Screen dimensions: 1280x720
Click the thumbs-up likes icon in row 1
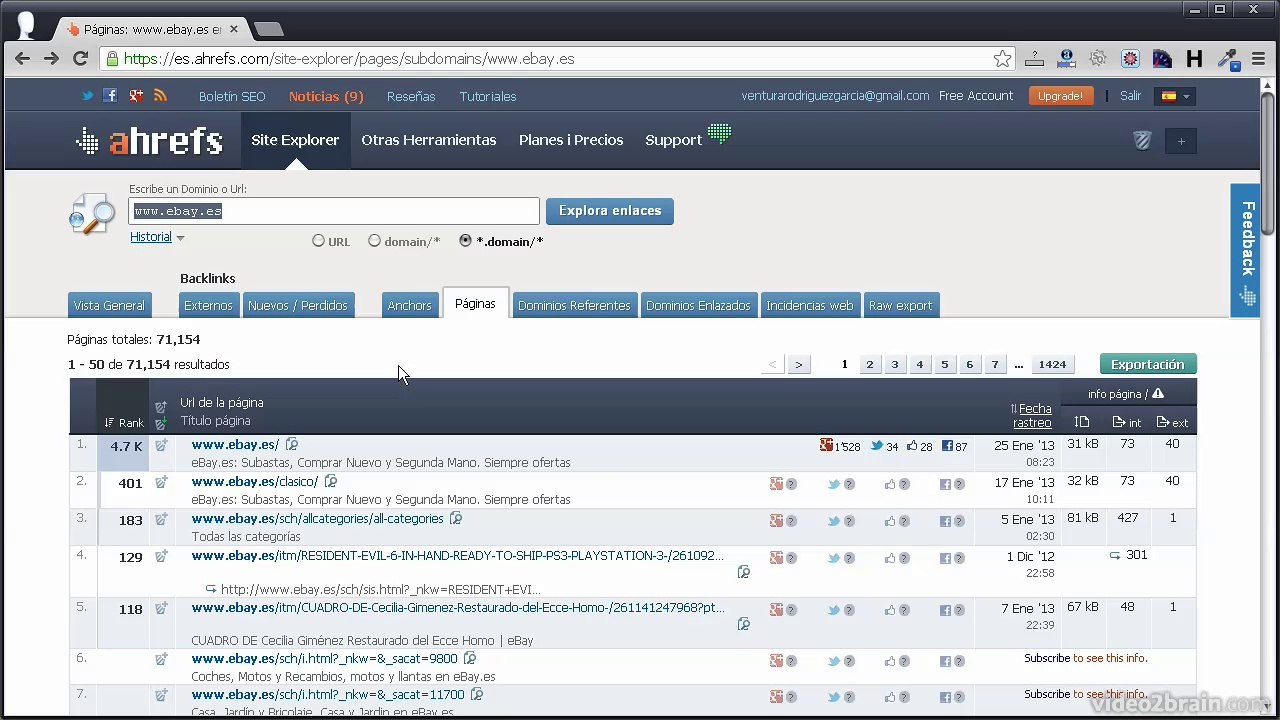(x=912, y=446)
